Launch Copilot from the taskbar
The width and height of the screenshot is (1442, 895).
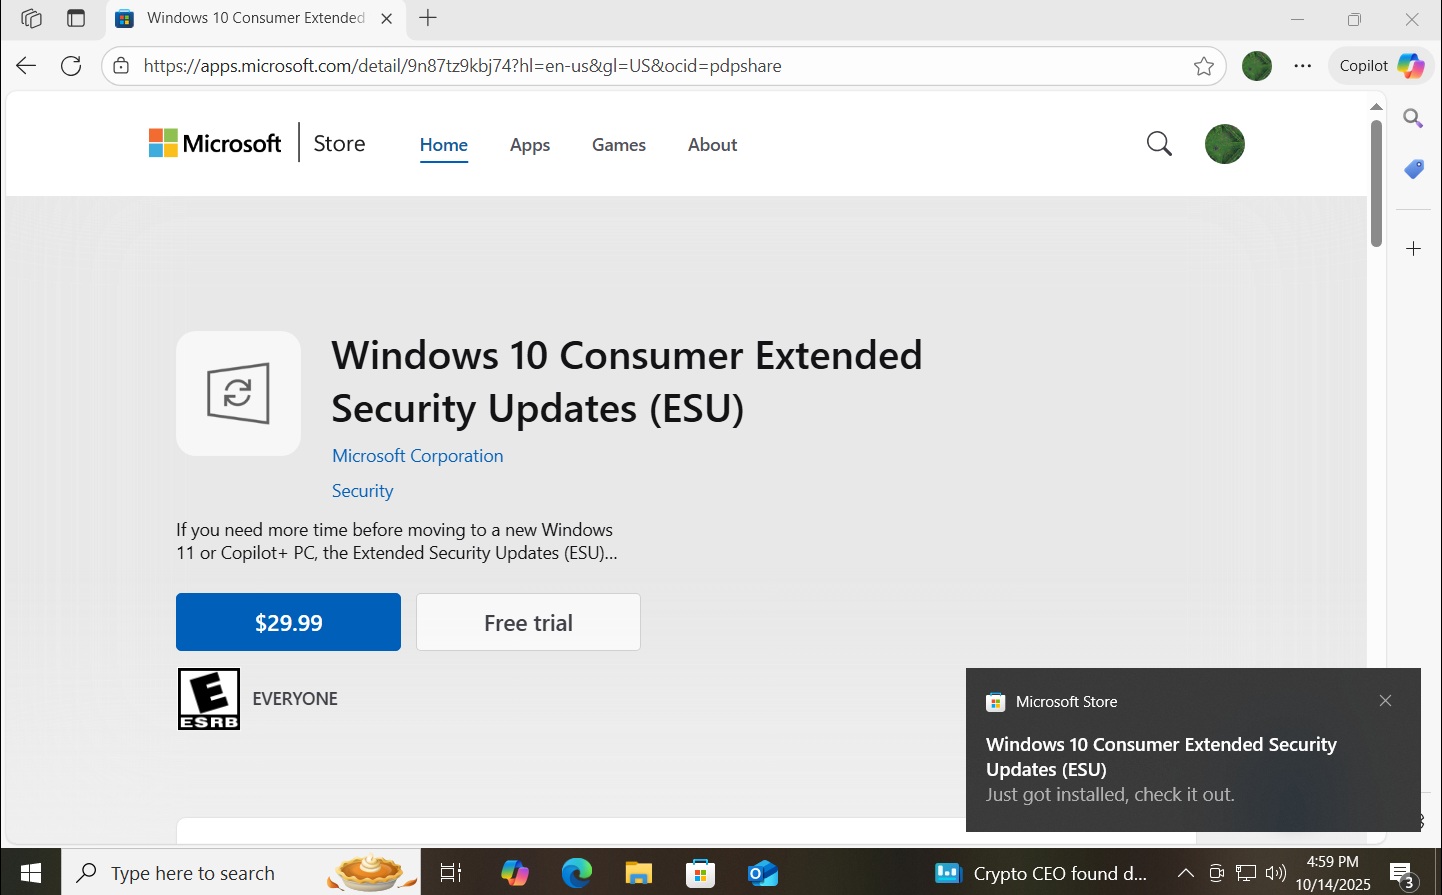tap(514, 872)
